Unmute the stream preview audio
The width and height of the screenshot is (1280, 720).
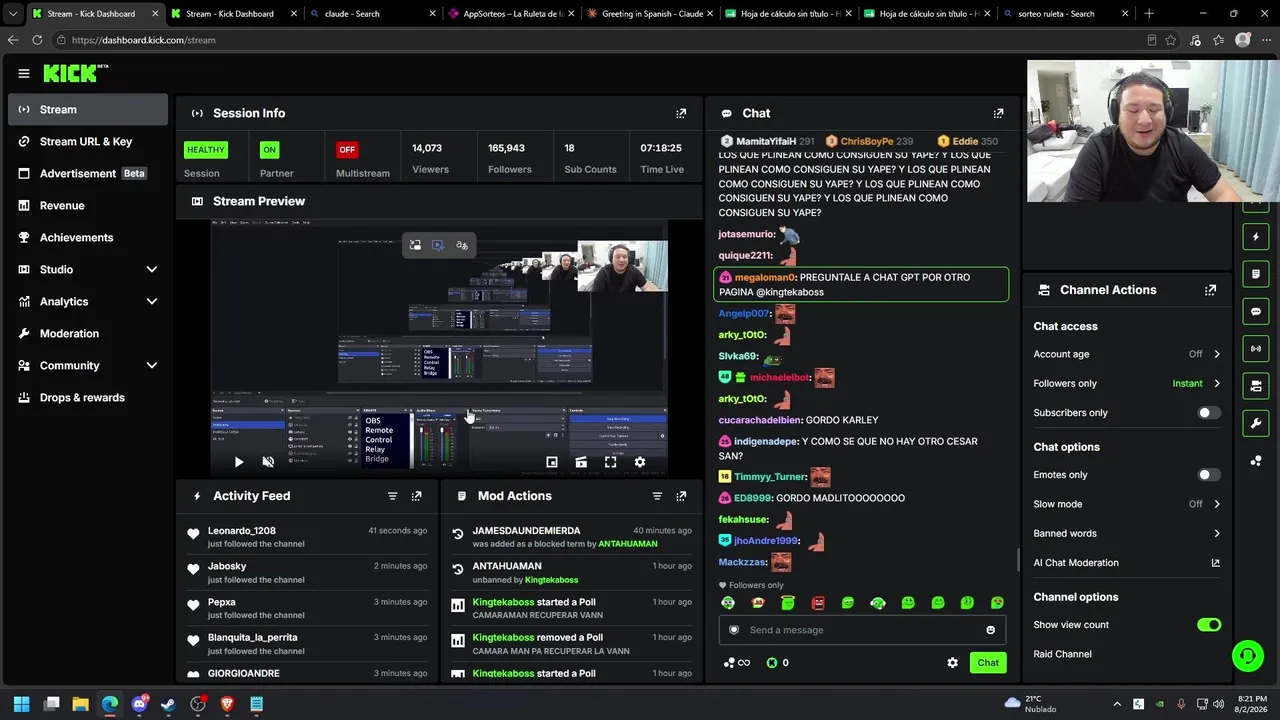tap(268, 462)
